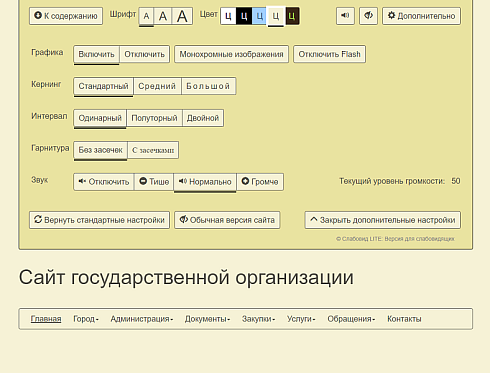This screenshot has width=490, height=373.
Task: Toggle the 'Дополнительно' settings button
Action: point(421,16)
